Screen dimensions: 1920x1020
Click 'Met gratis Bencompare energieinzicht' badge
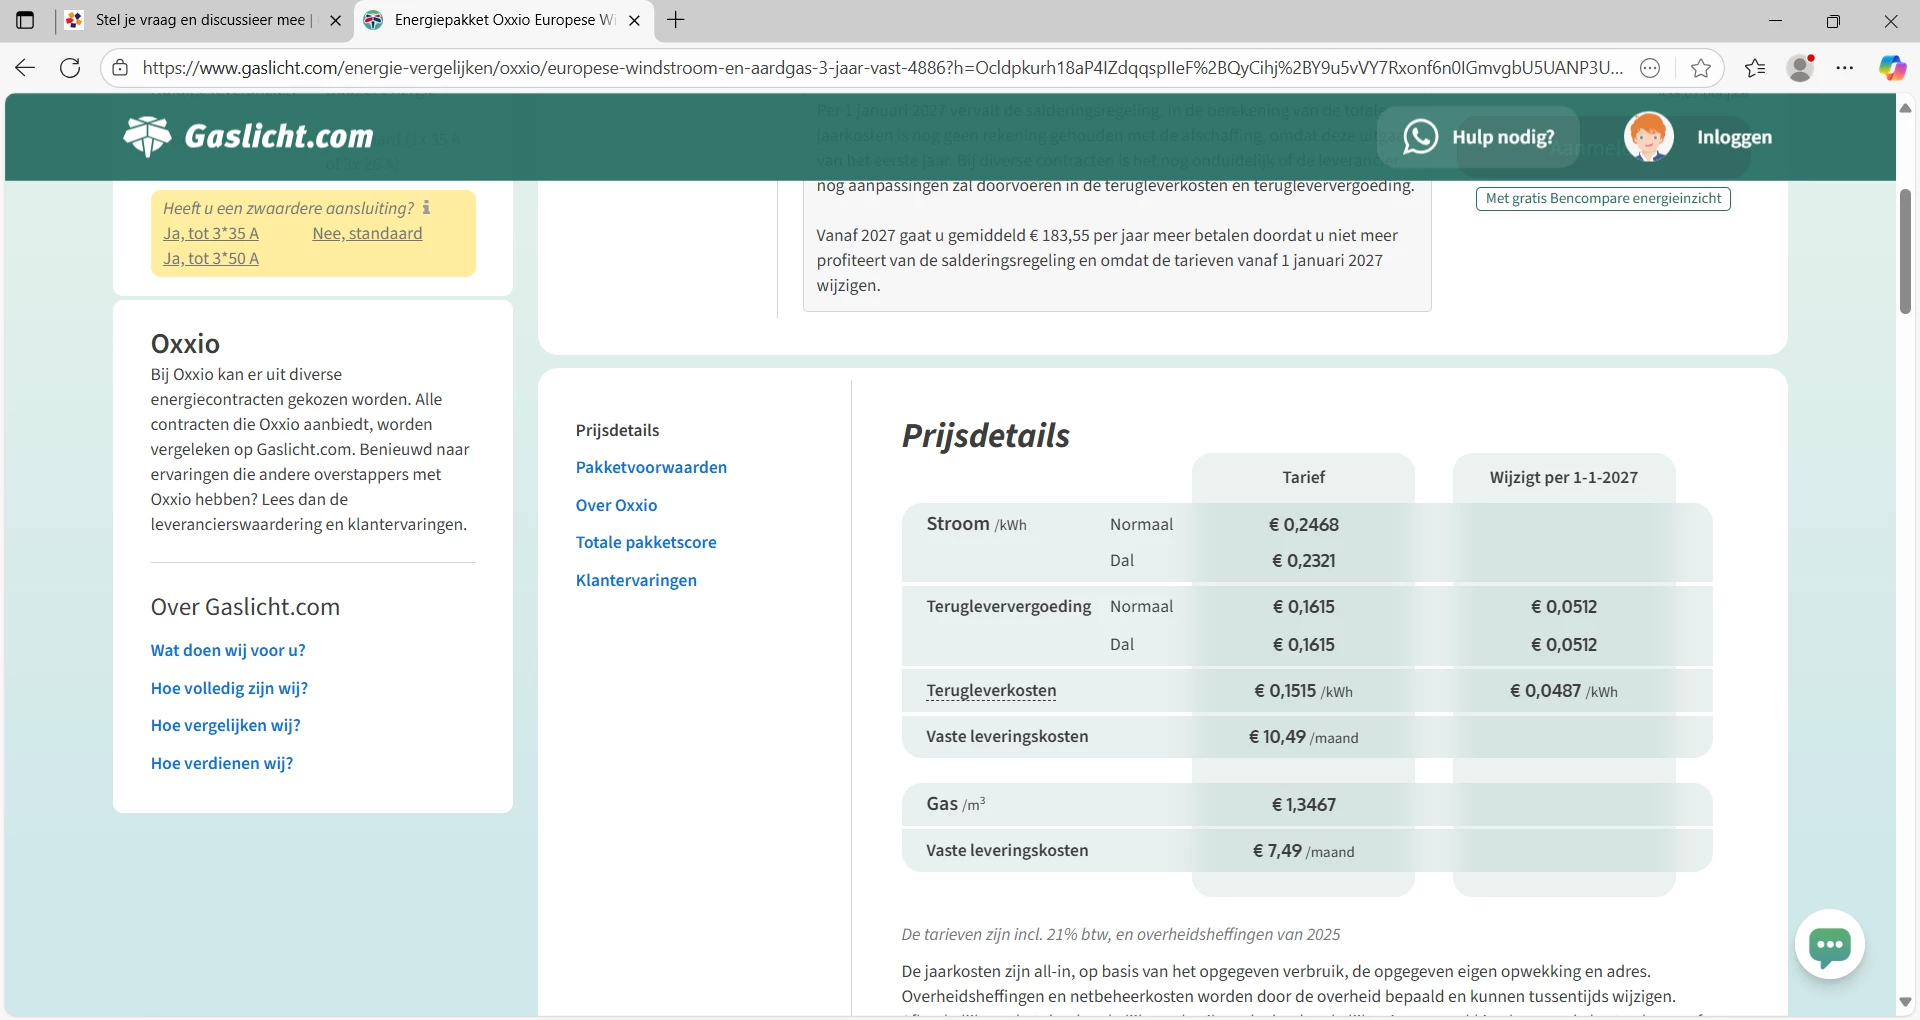(x=1603, y=198)
